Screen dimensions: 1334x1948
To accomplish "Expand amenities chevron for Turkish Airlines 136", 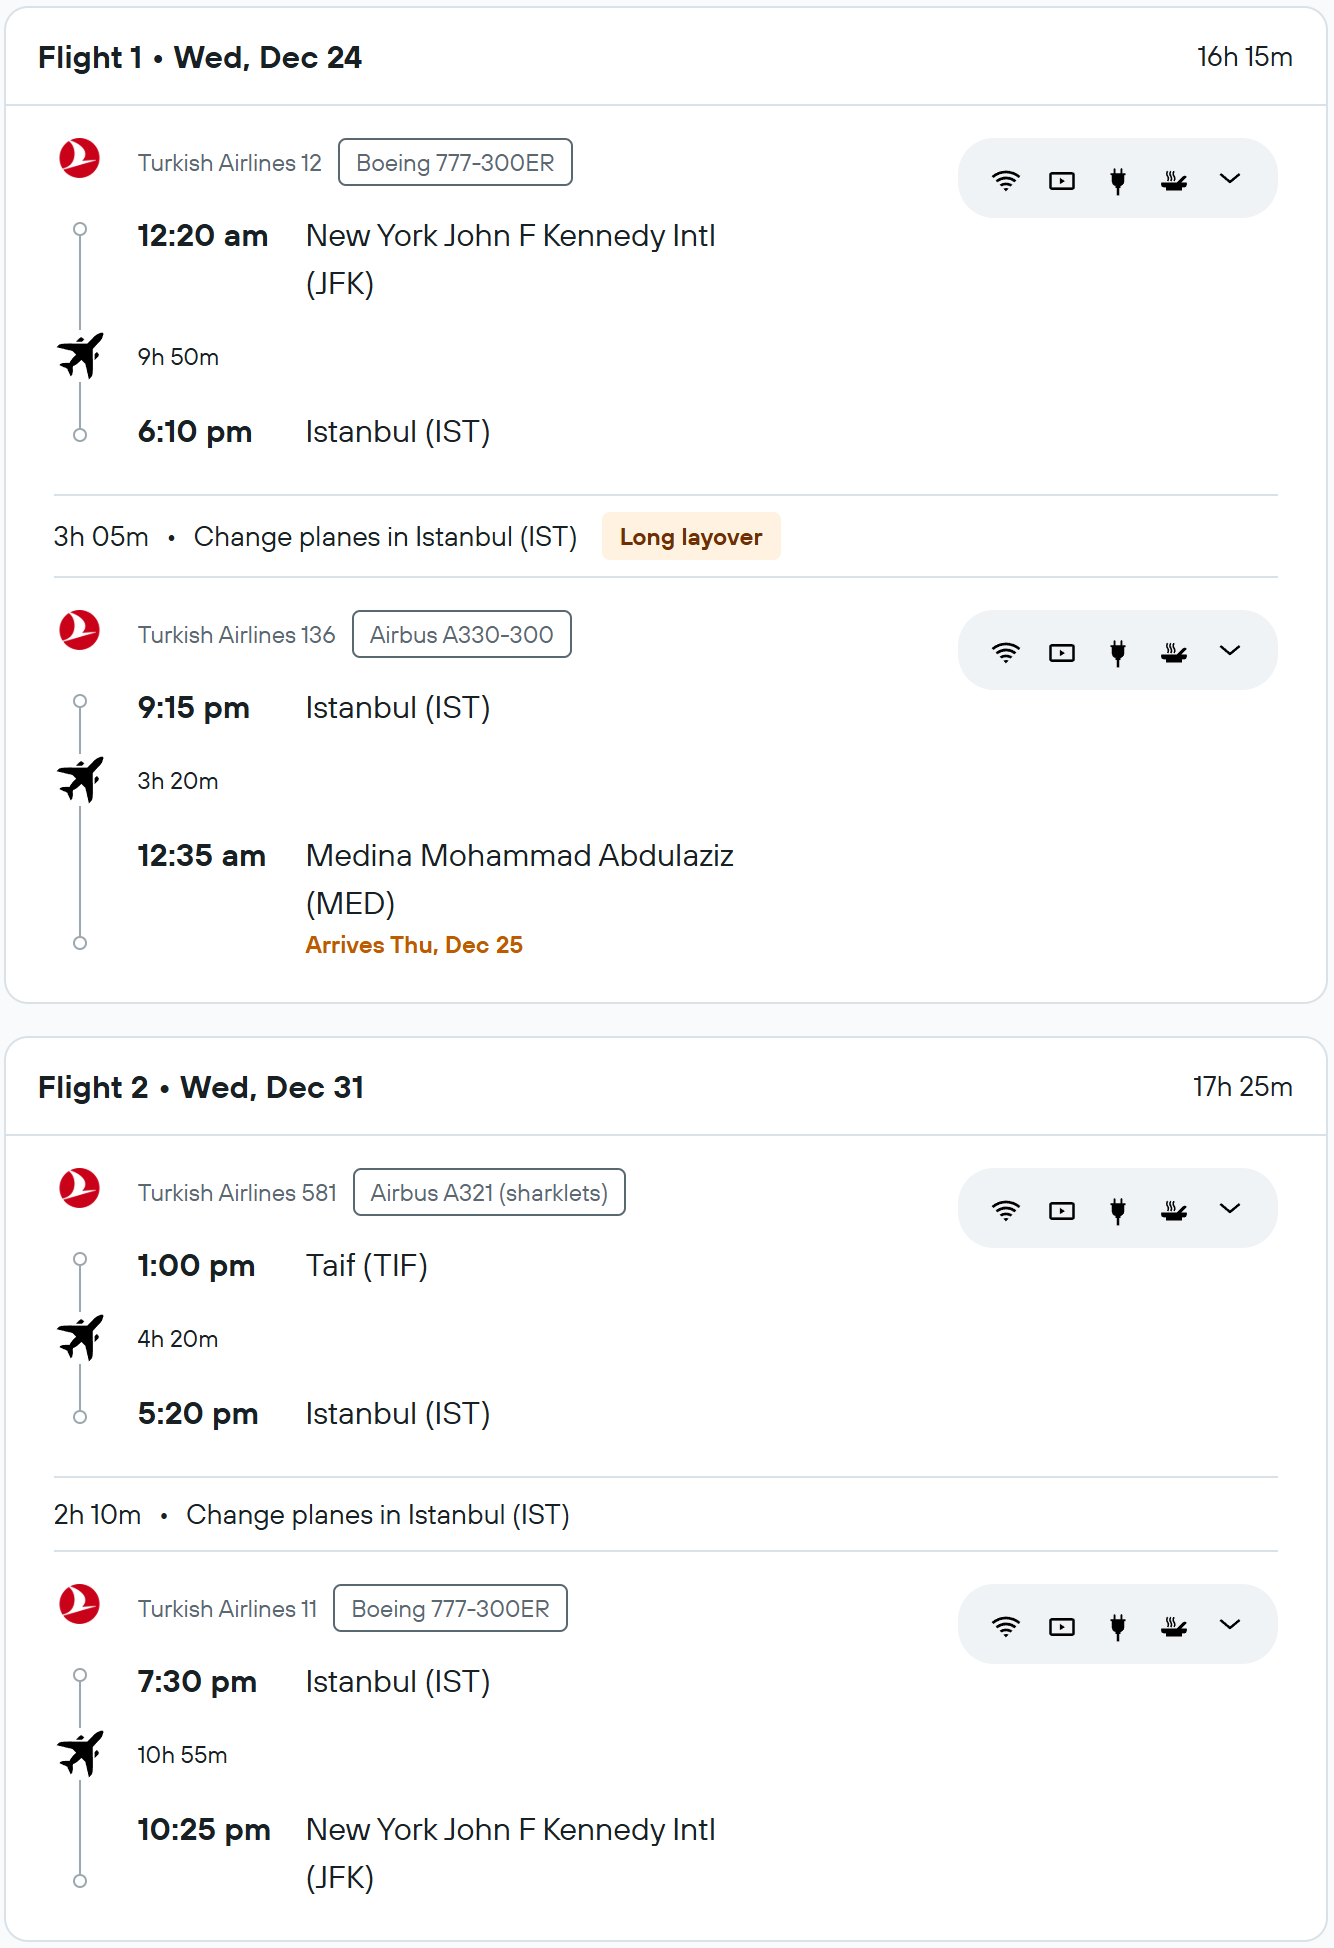I will (x=1230, y=651).
